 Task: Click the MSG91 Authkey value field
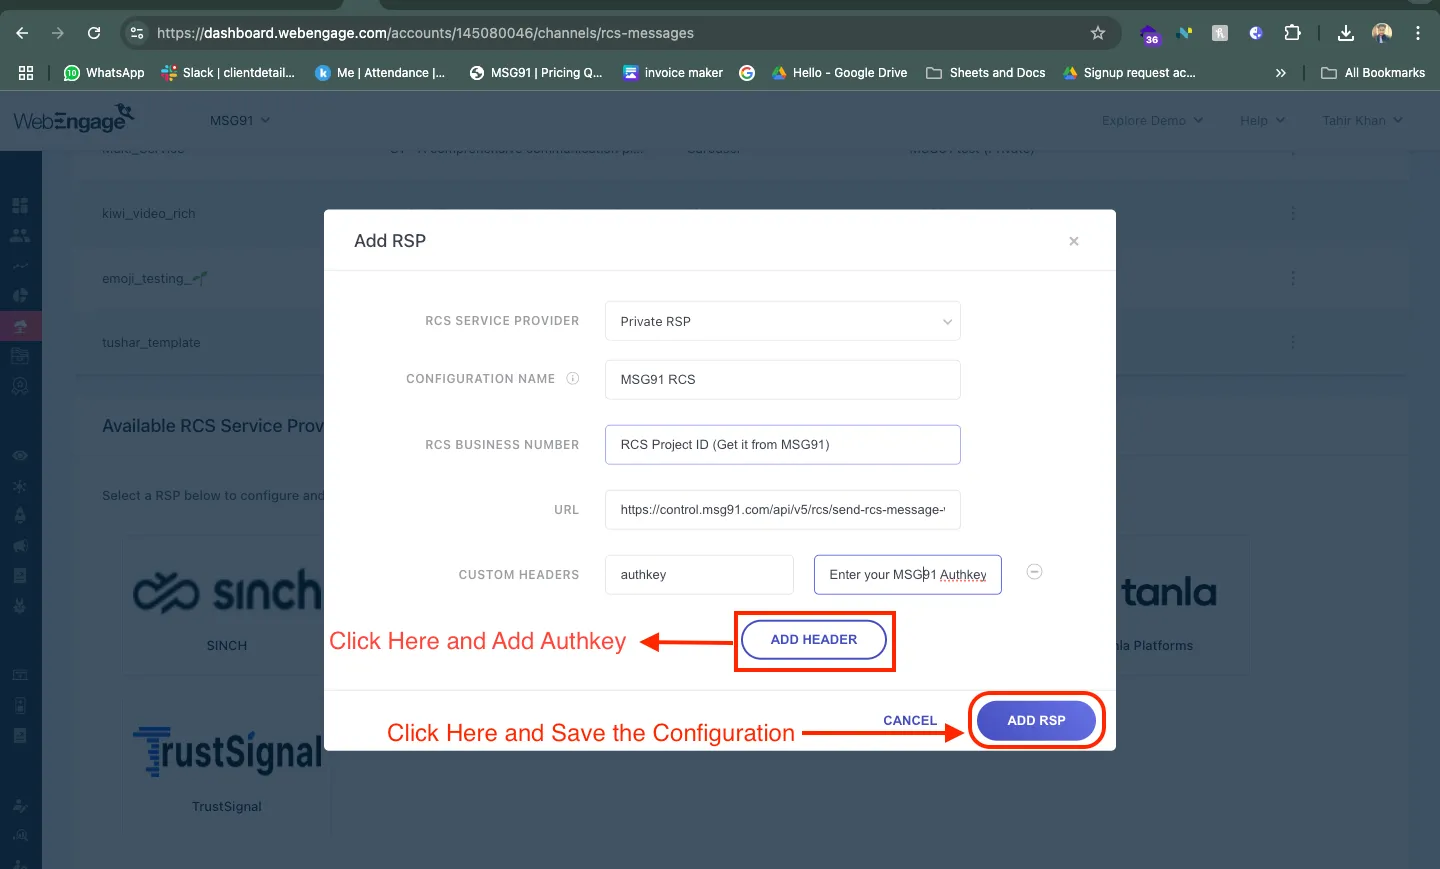(x=907, y=575)
